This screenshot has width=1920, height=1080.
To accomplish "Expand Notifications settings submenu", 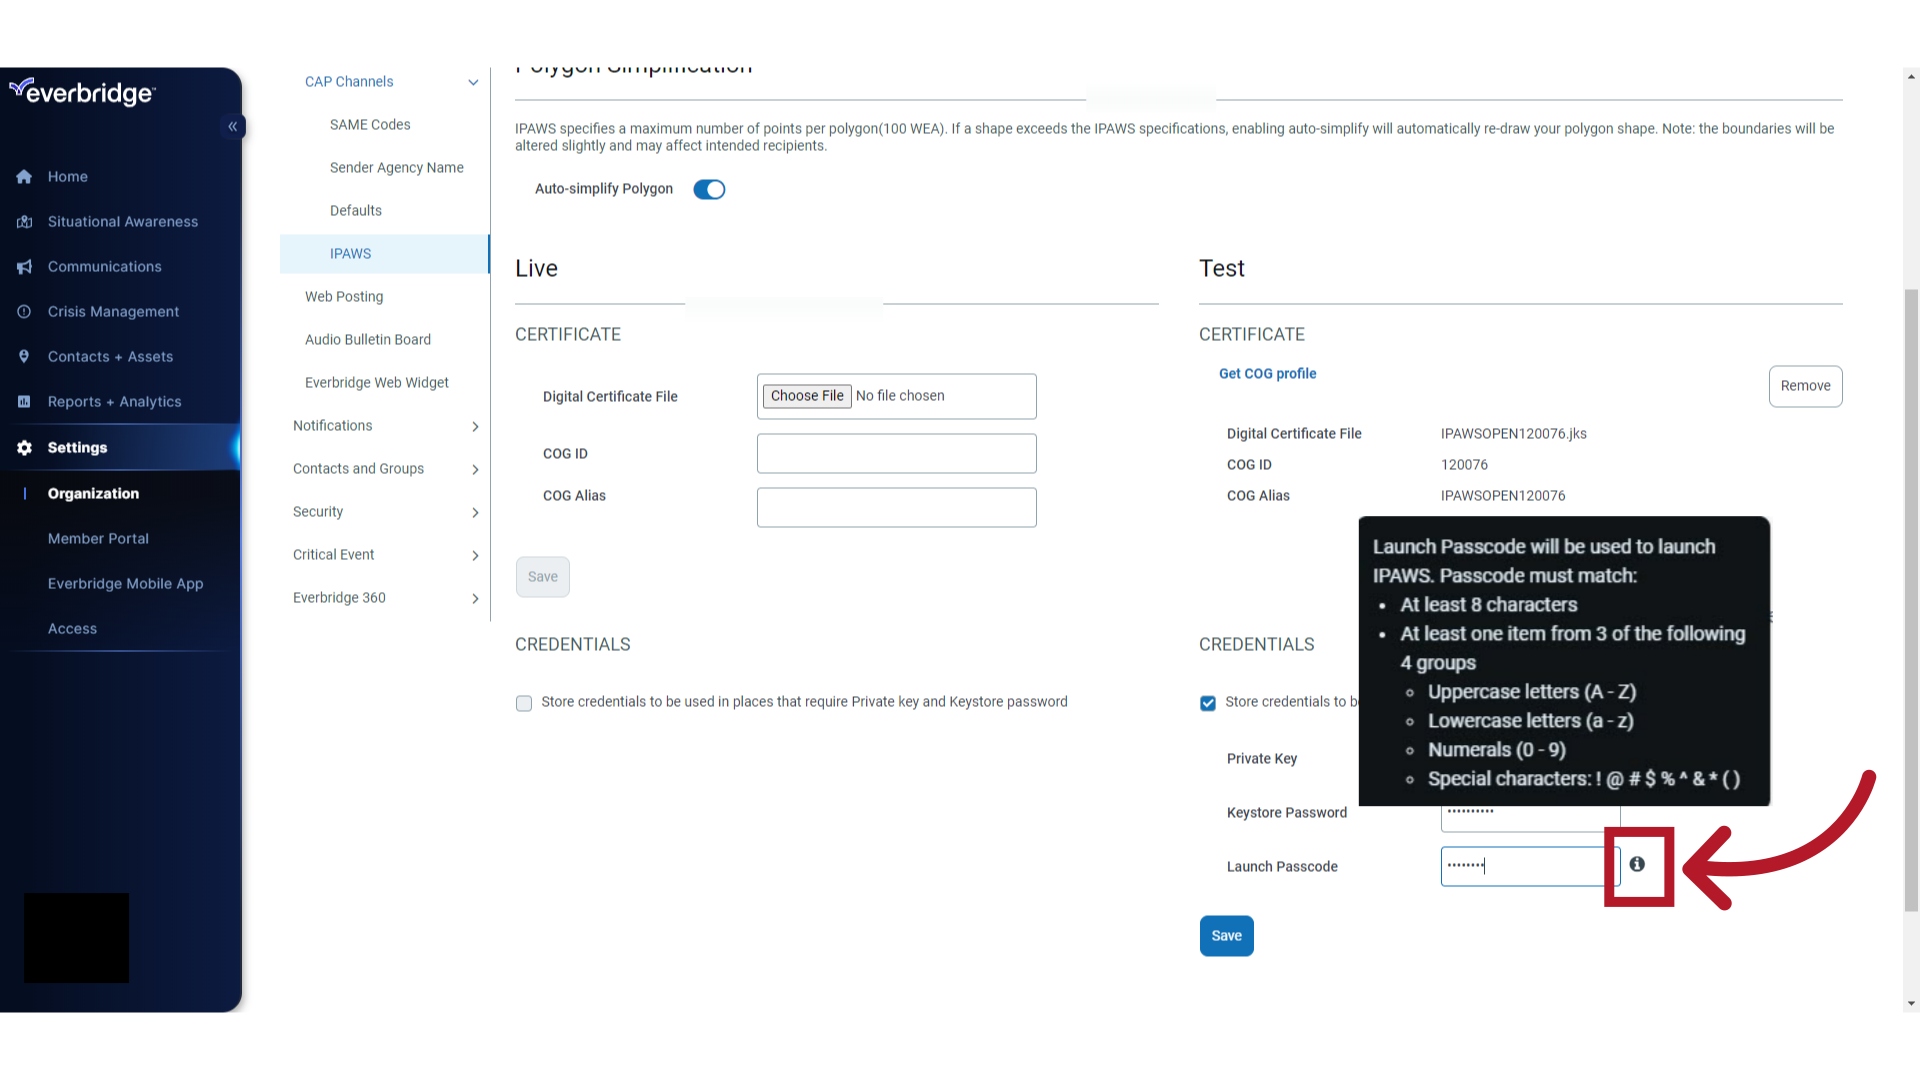I will coord(475,425).
